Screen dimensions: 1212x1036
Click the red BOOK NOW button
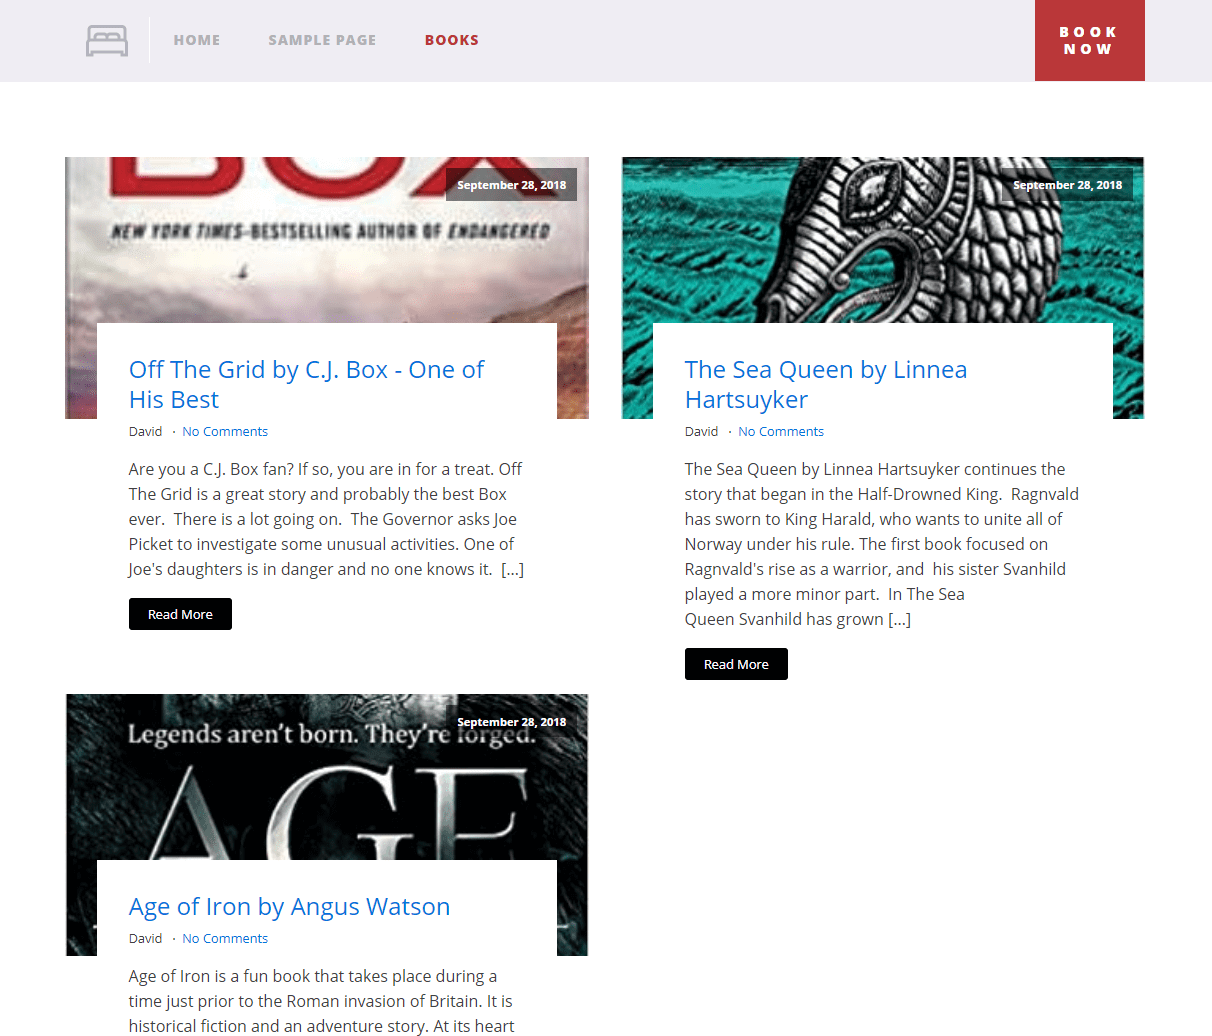point(1090,40)
